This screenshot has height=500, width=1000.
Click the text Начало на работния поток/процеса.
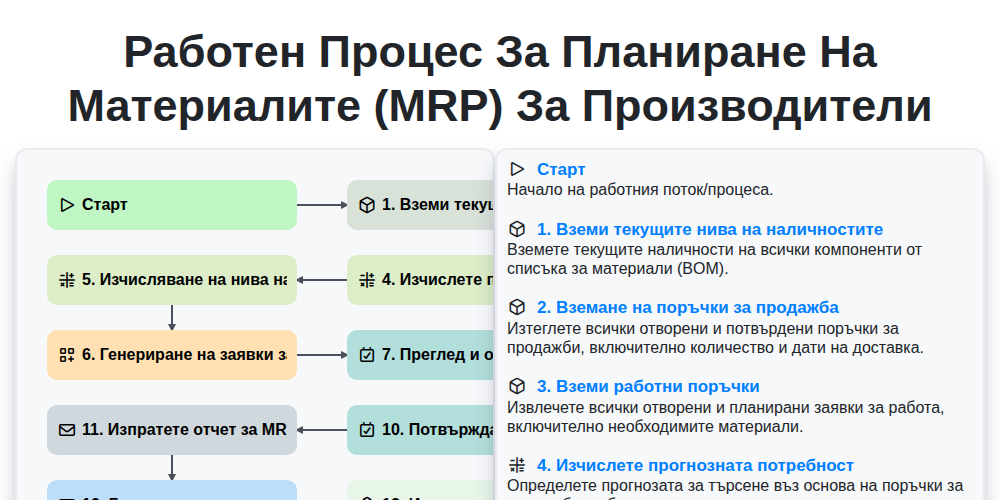click(640, 189)
